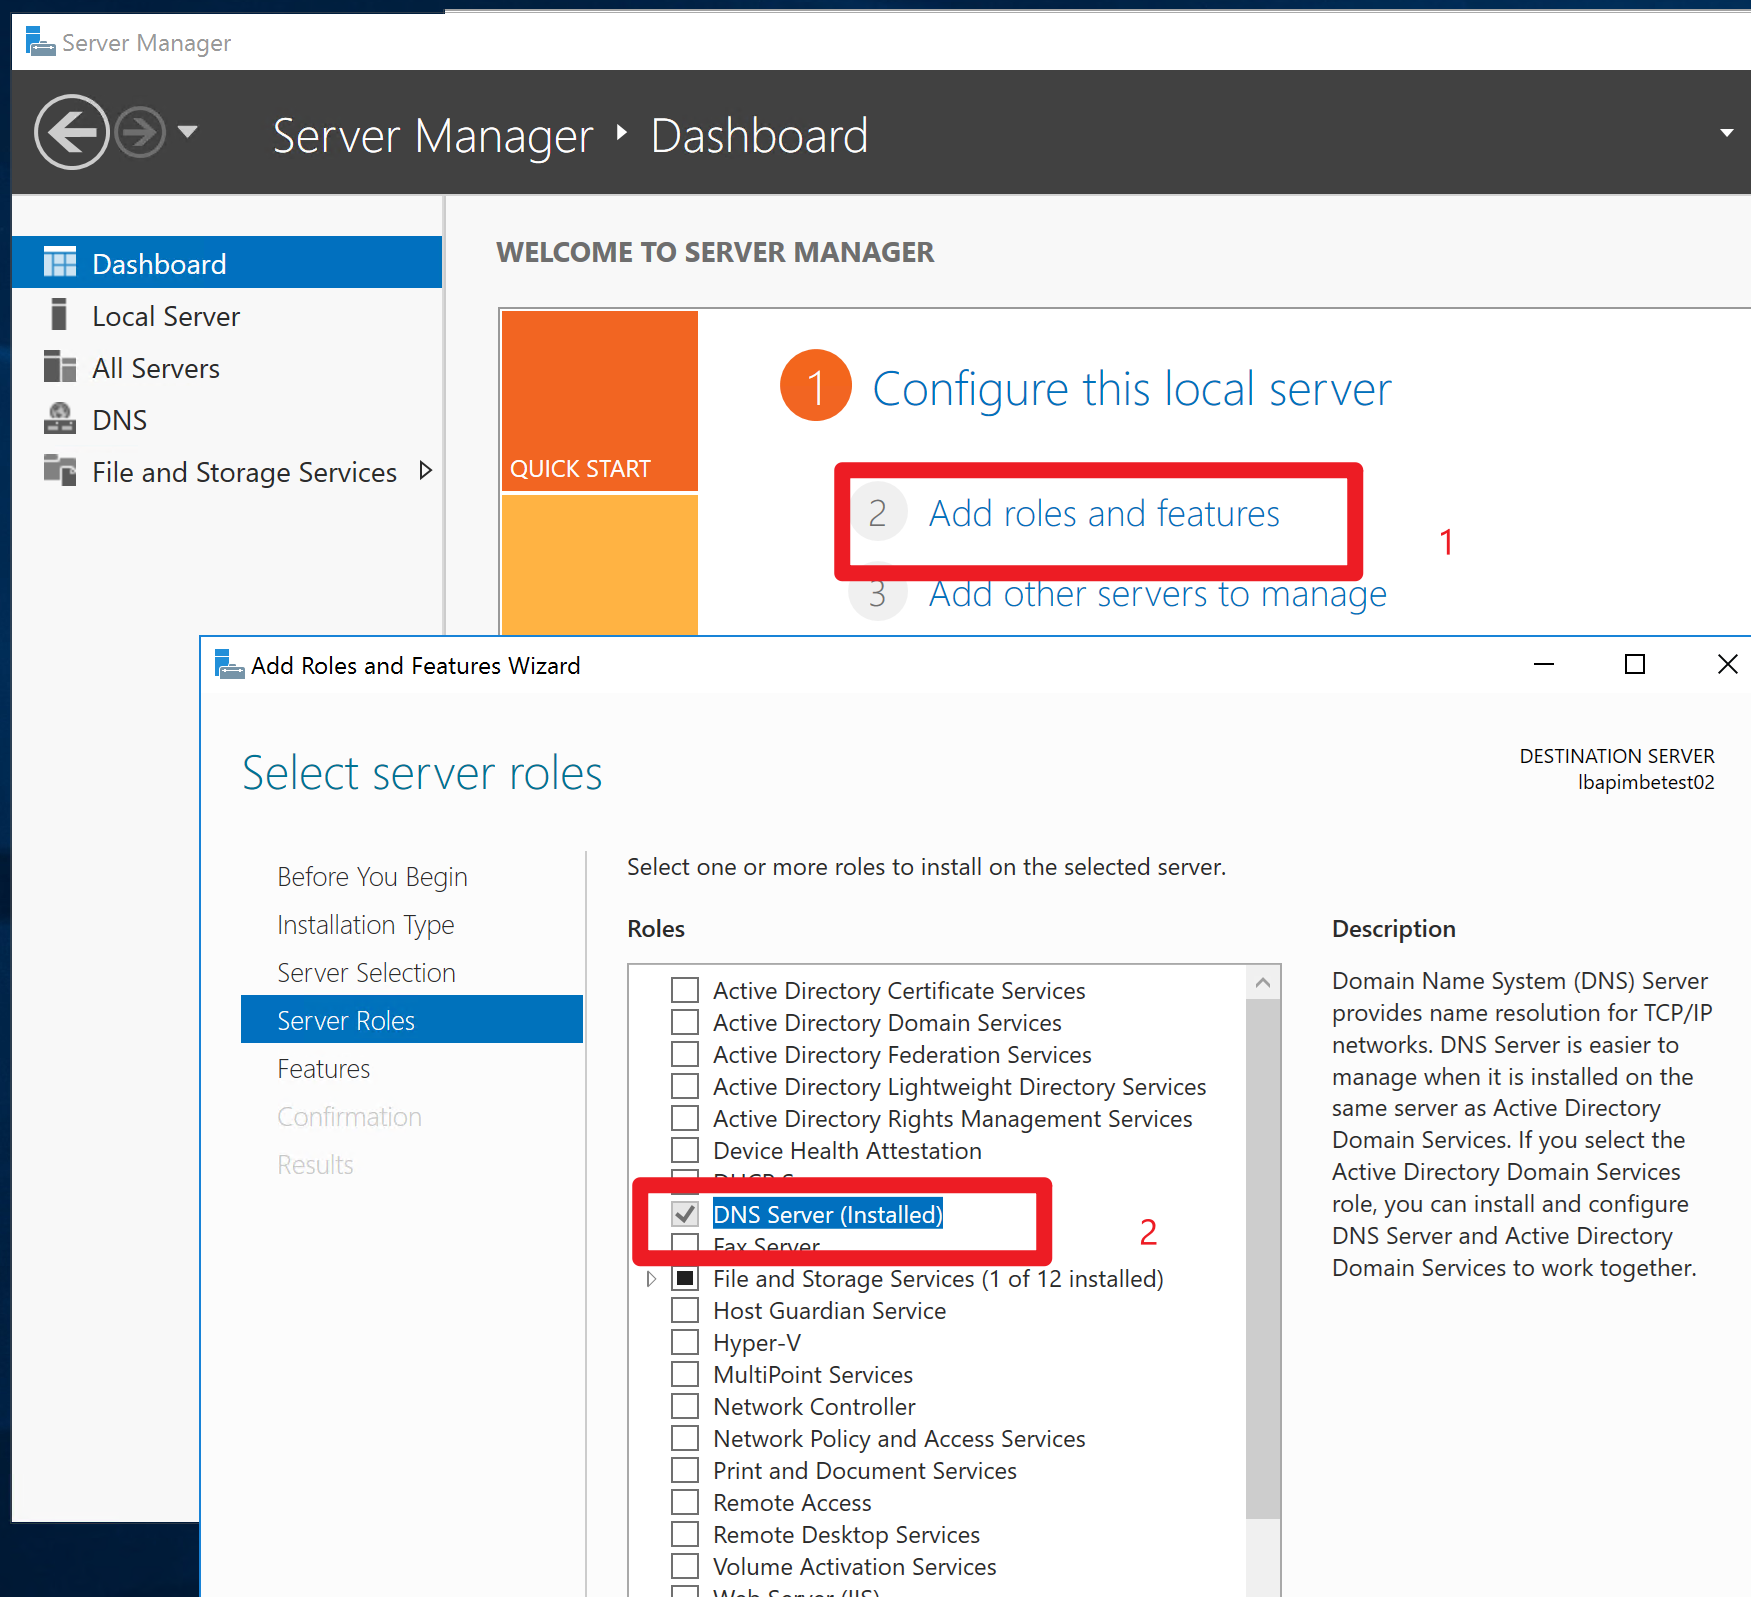The height and width of the screenshot is (1597, 1751).
Task: Click the DNS role icon in sidebar
Action: [x=60, y=419]
